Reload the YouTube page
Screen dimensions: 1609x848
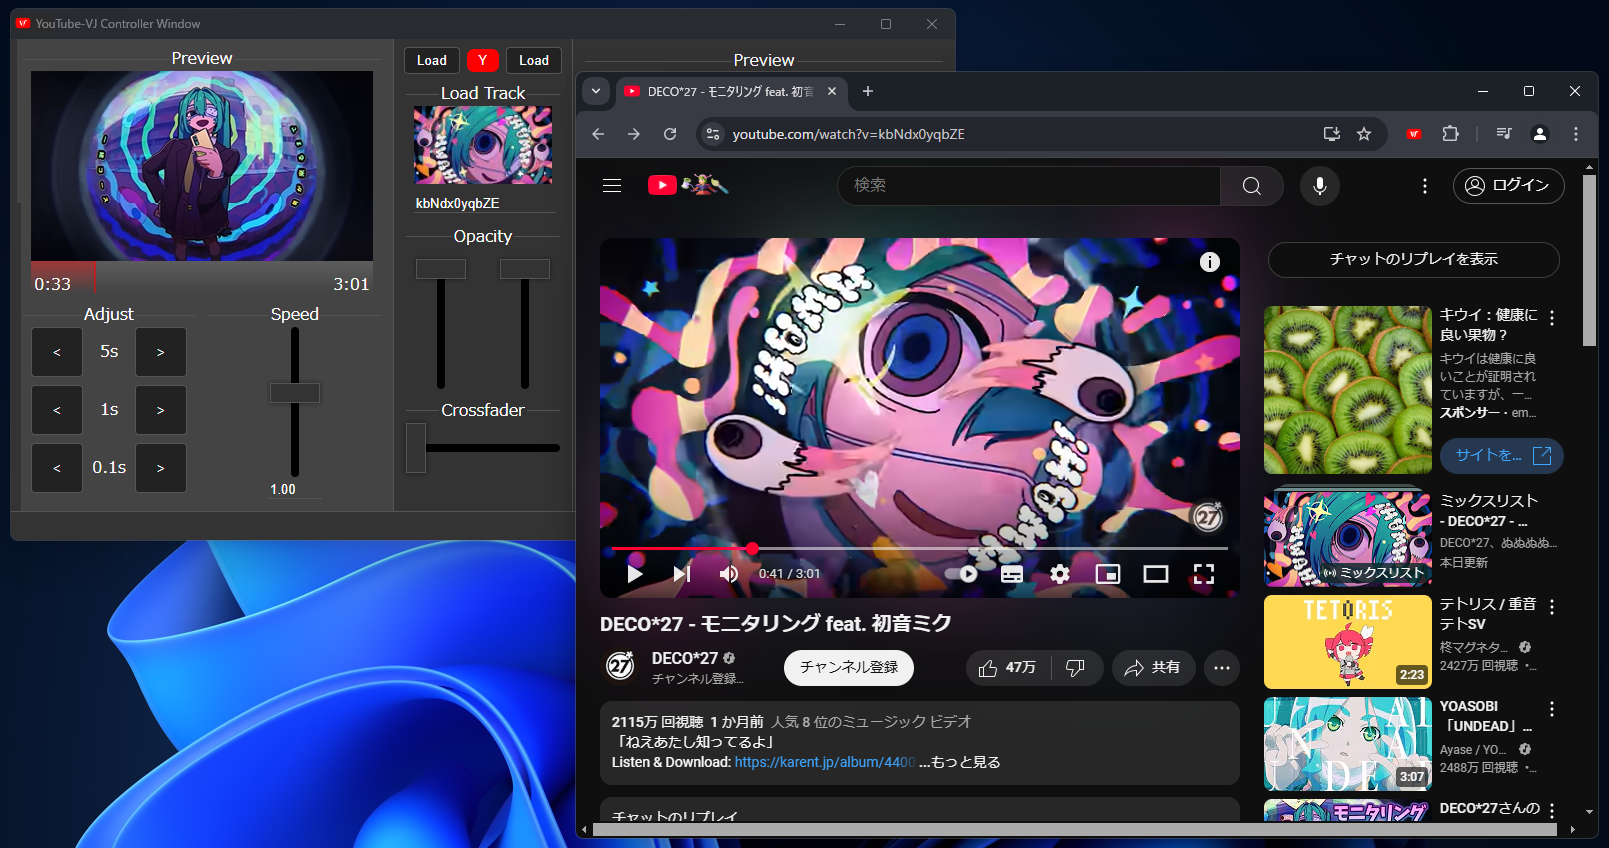670,134
